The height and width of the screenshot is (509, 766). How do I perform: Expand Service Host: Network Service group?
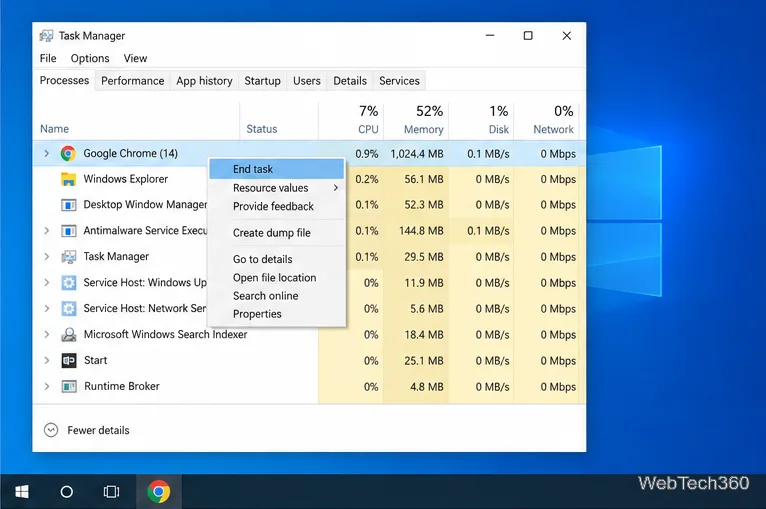pos(46,308)
